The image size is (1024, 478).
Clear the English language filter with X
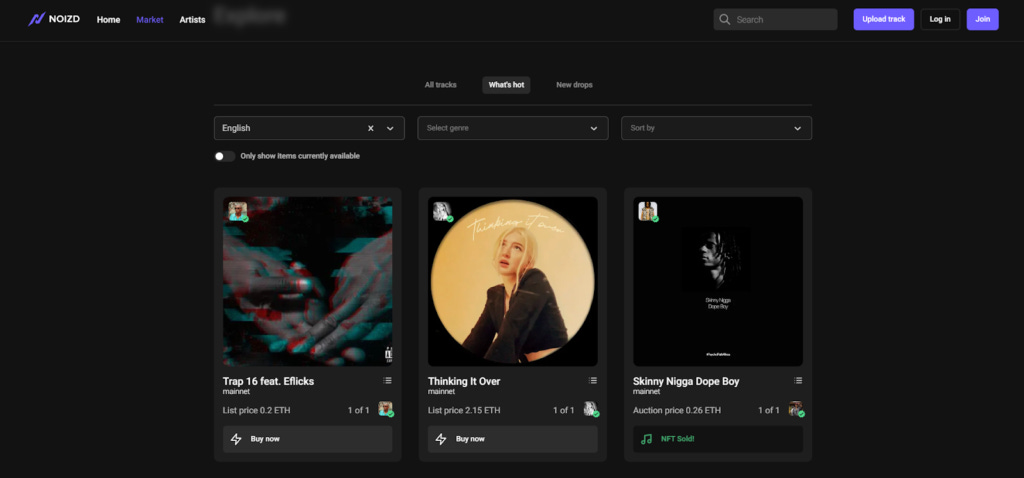tap(370, 128)
